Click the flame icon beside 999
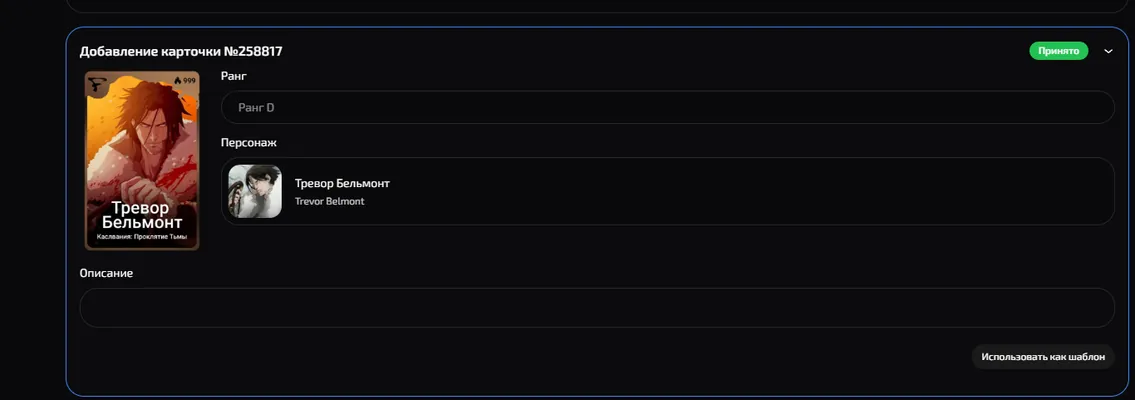 coord(177,80)
